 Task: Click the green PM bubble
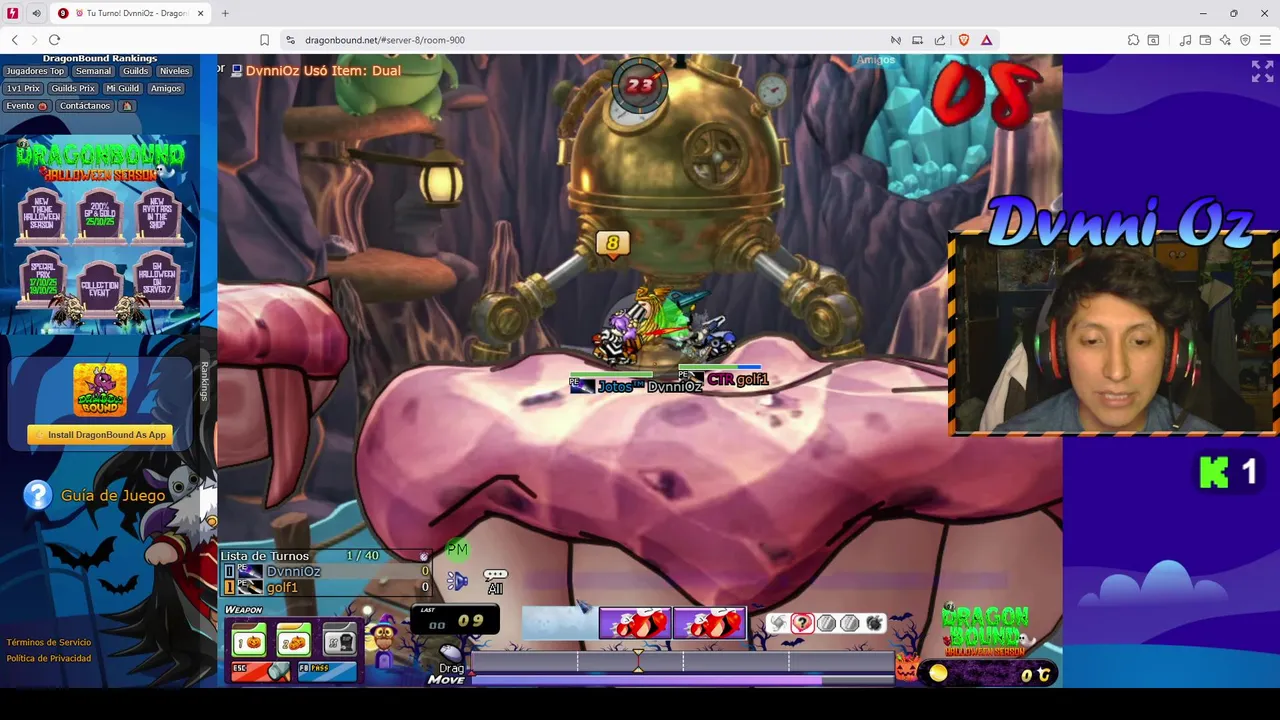click(x=457, y=549)
